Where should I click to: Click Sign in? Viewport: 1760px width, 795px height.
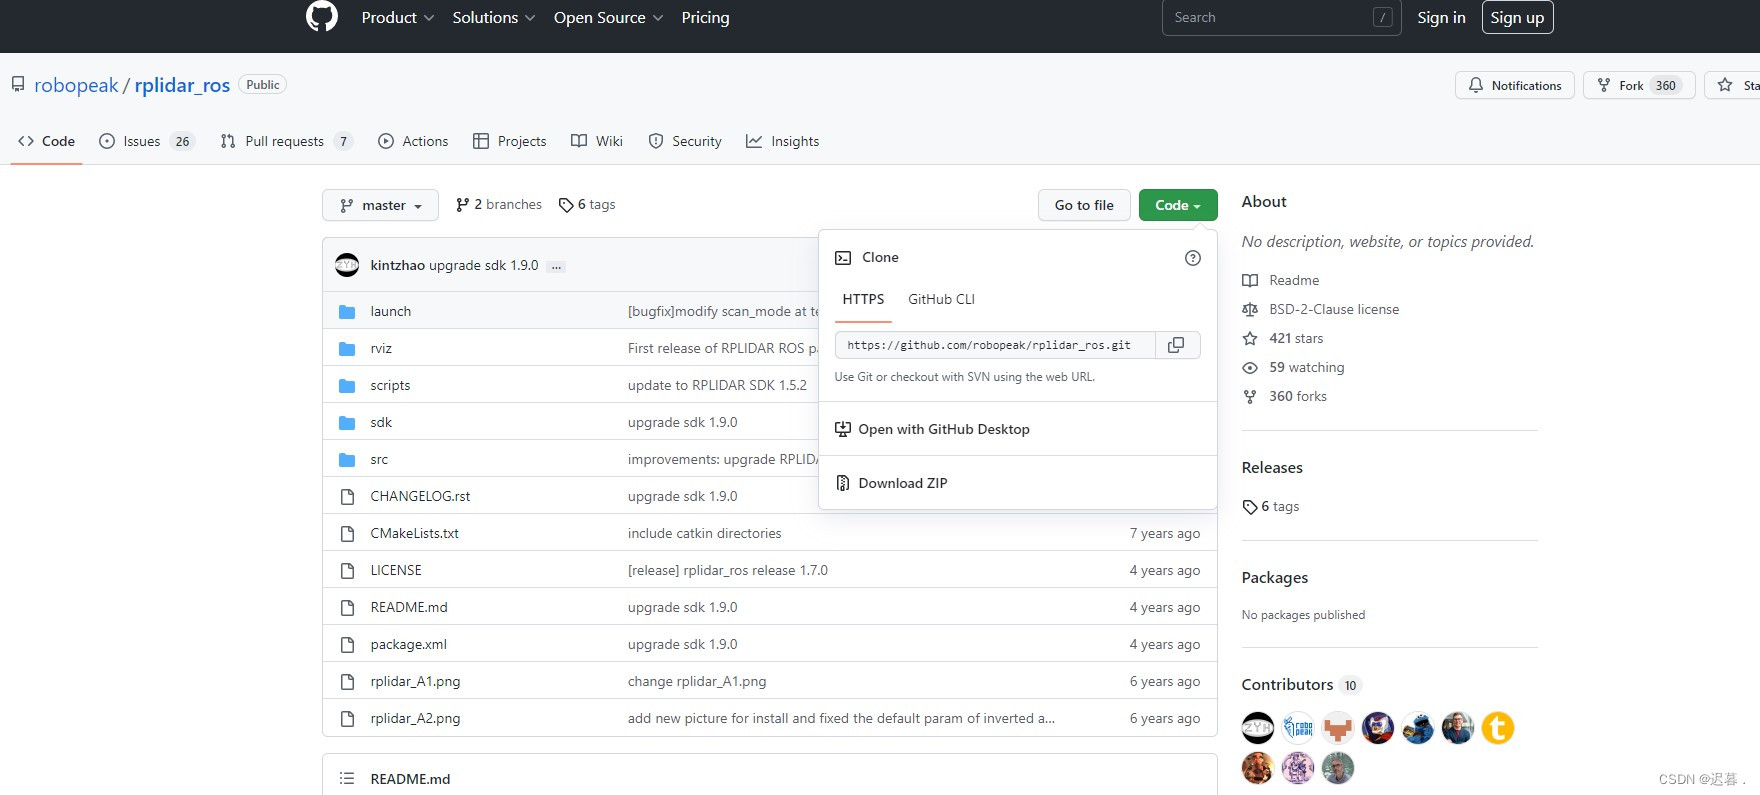point(1441,17)
